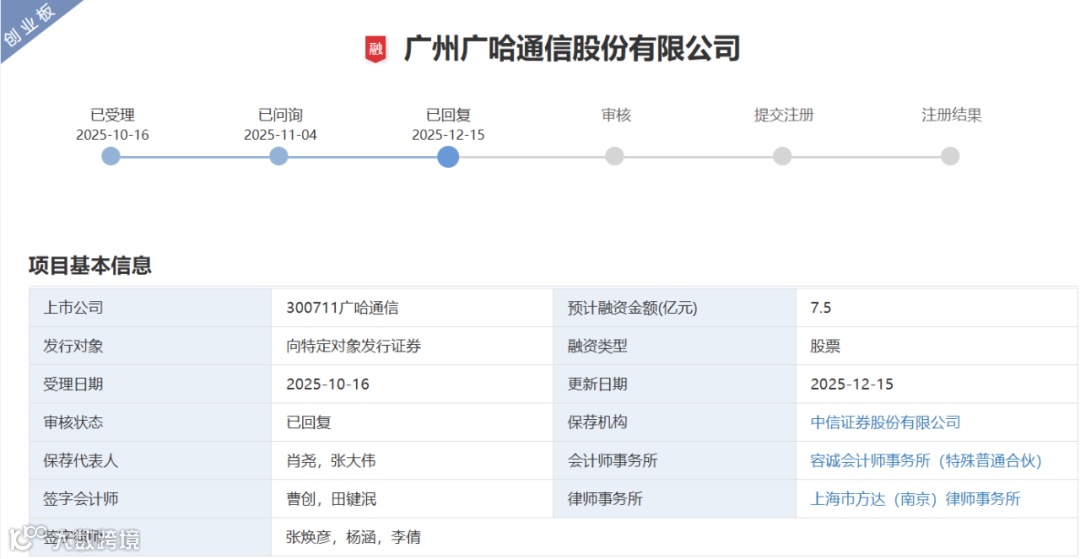Click the company title 广州广哈通信股份有限公司
Image resolution: width=1080 pixels, height=559 pixels.
click(x=572, y=50)
